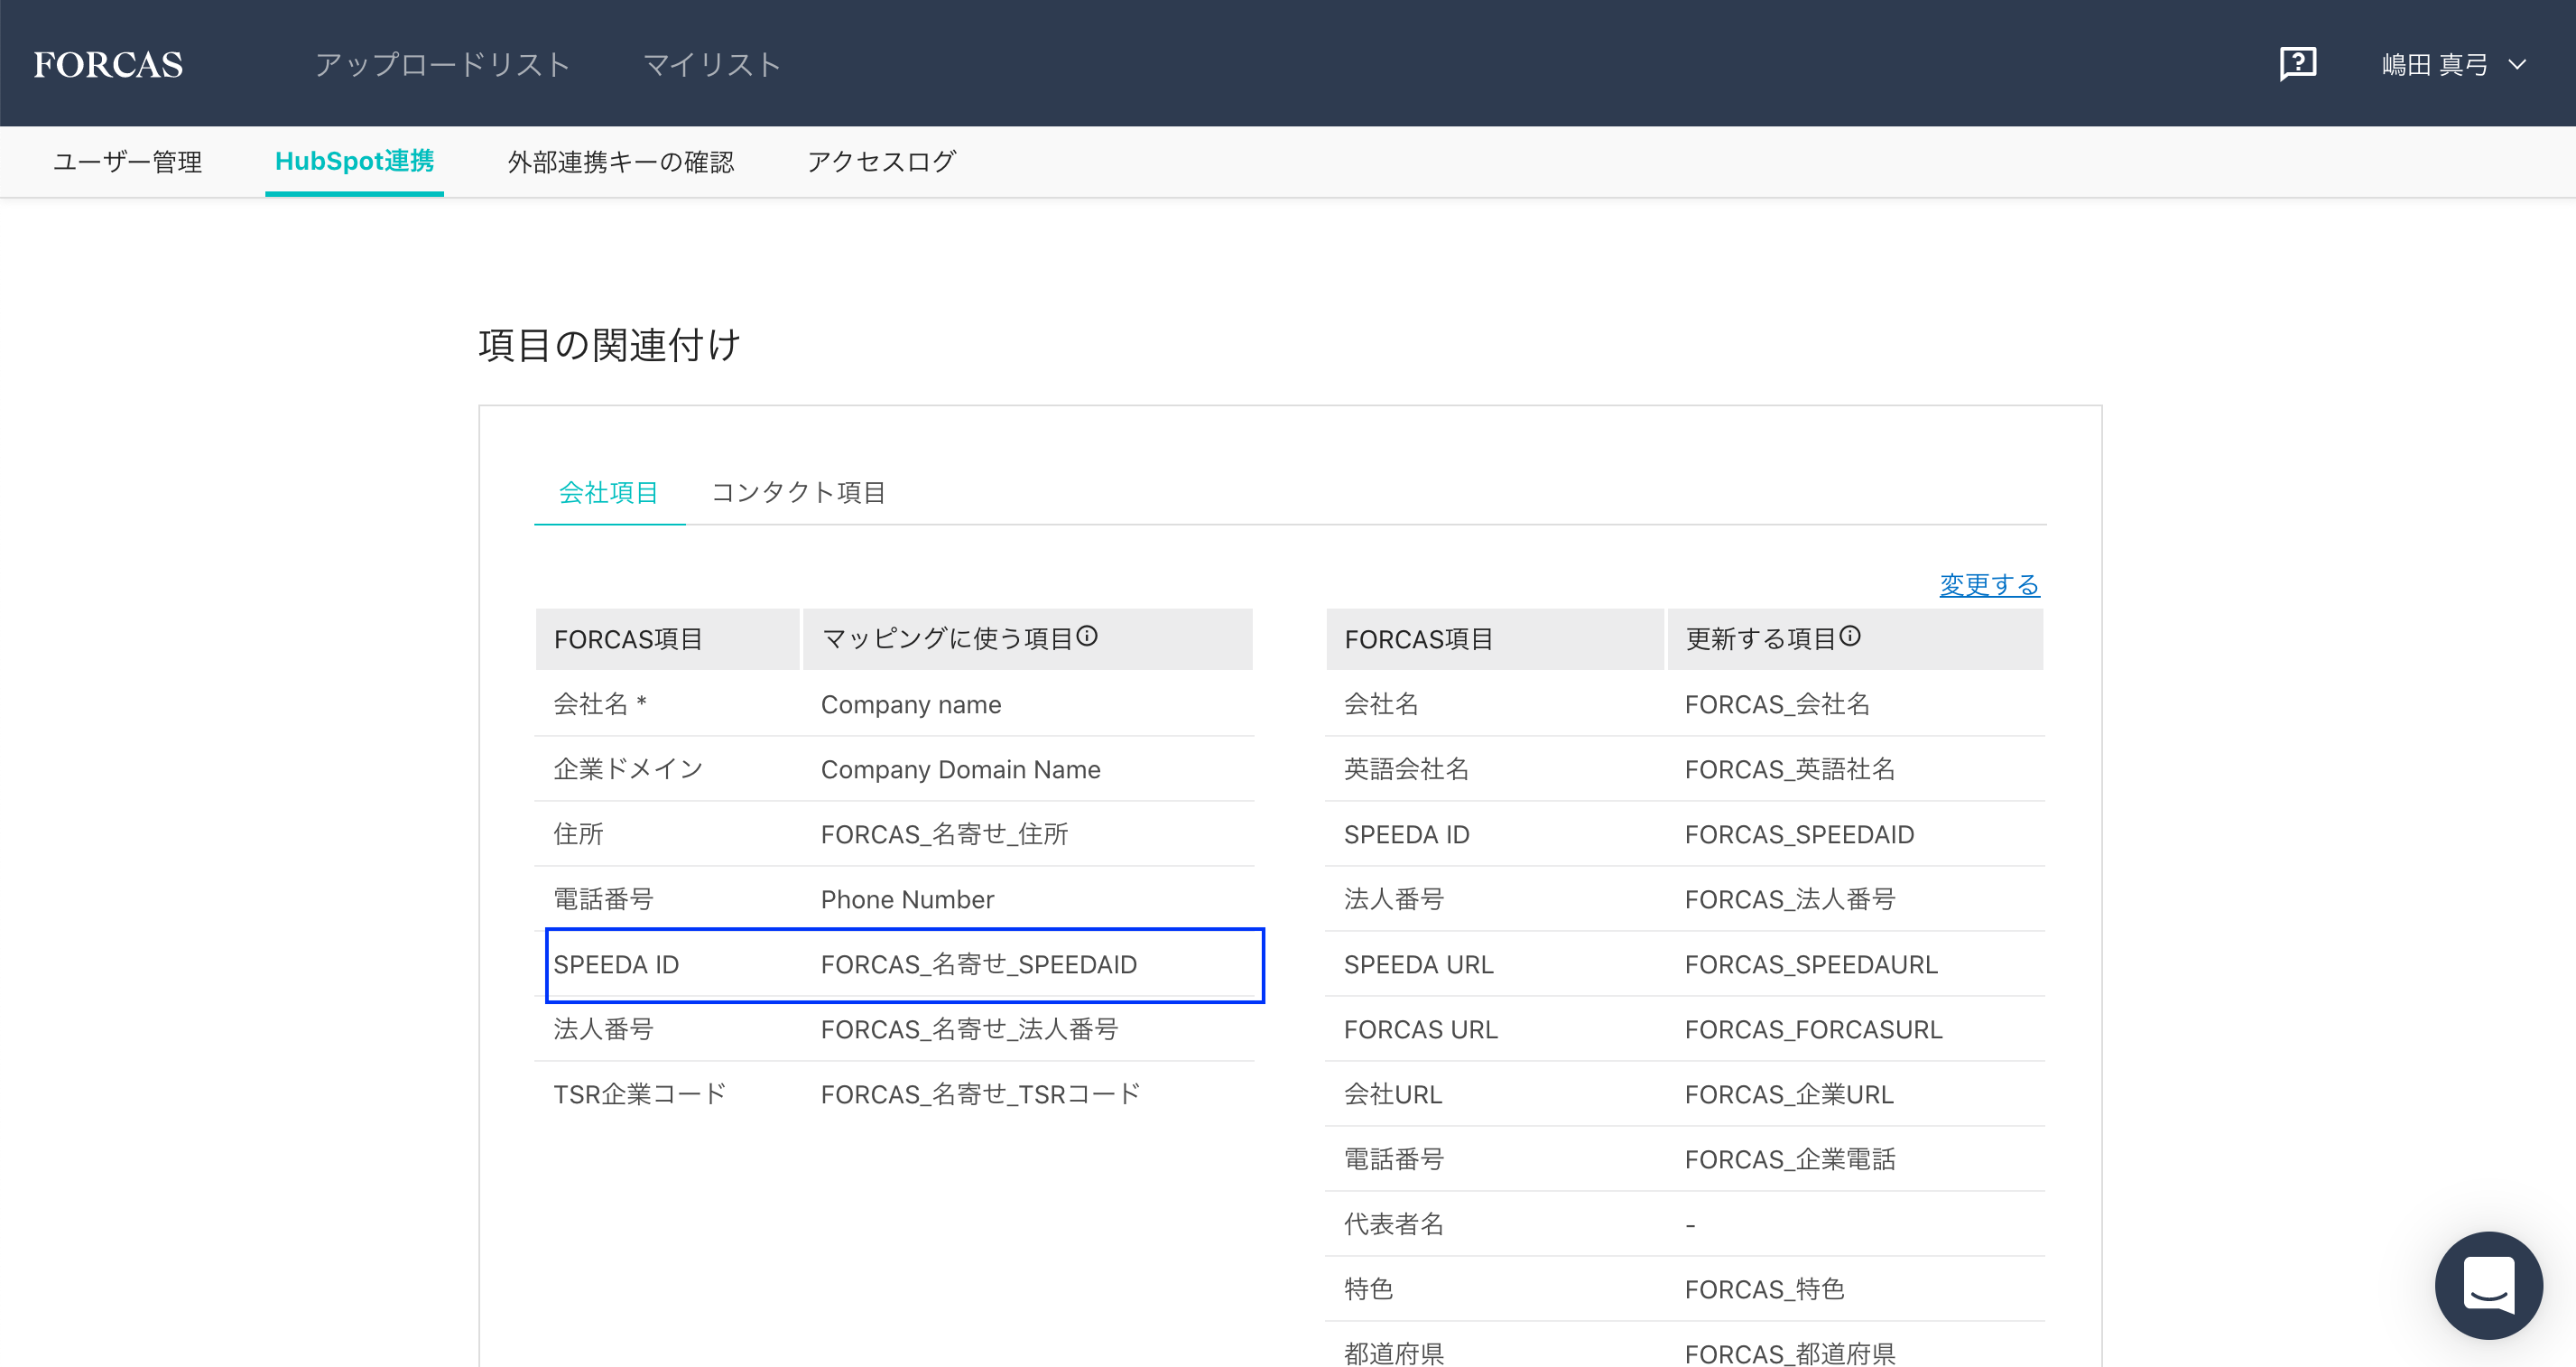The height and width of the screenshot is (1367, 2576).
Task: Open マイリスト in top navigation
Action: [x=711, y=65]
